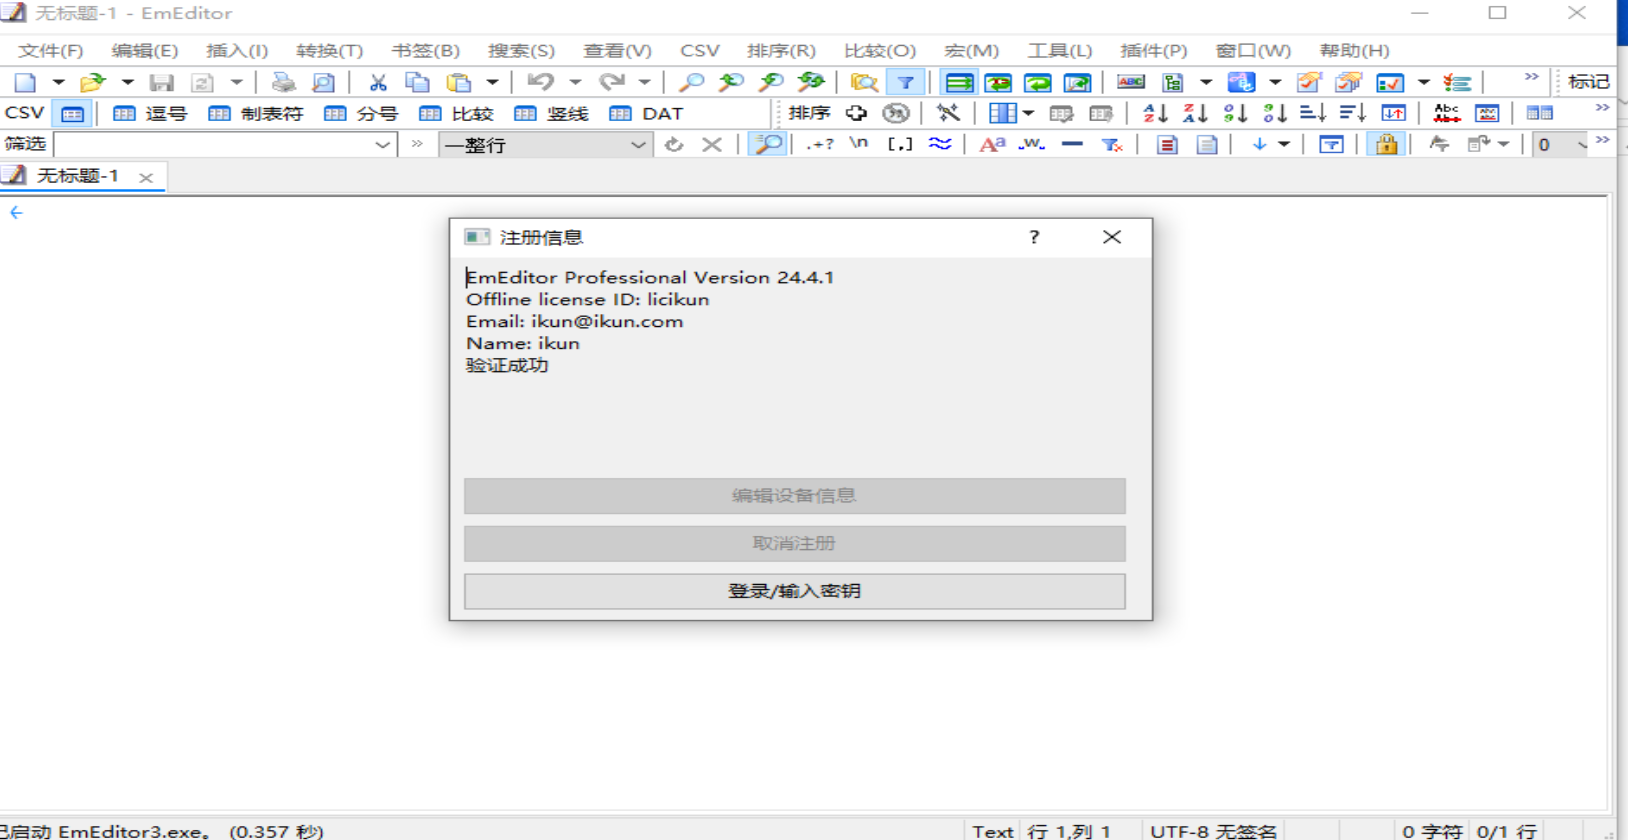Expand the column layout dropdown arrow
The width and height of the screenshot is (1628, 840).
[x=1029, y=113]
